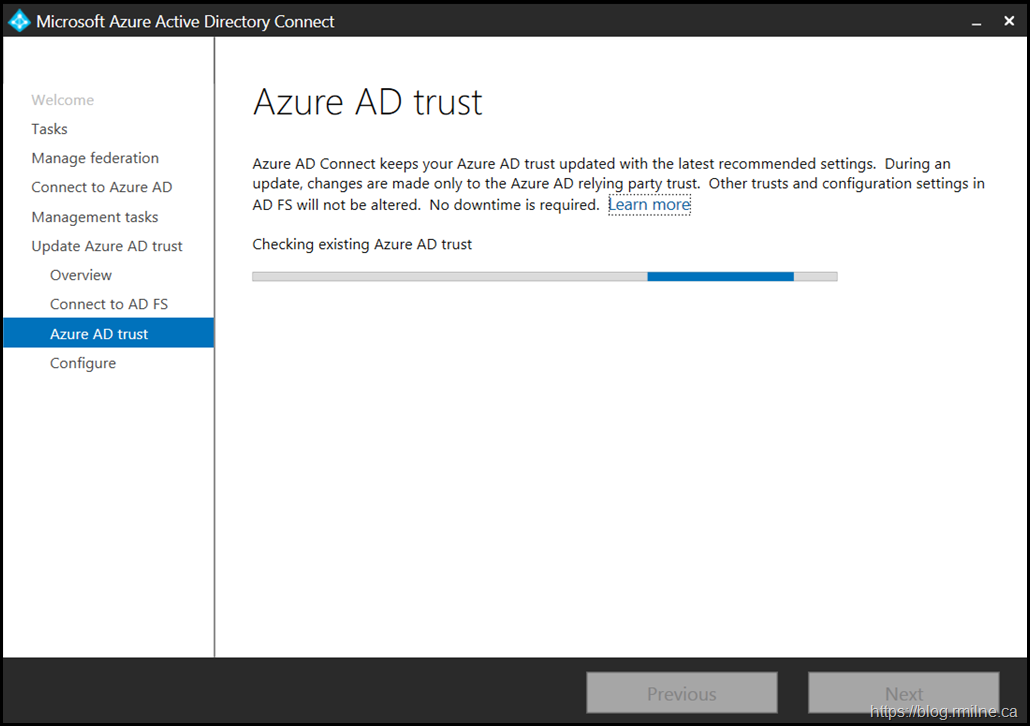Click the blue progress bar indicator
This screenshot has width=1030, height=726.
pyautogui.click(x=720, y=276)
